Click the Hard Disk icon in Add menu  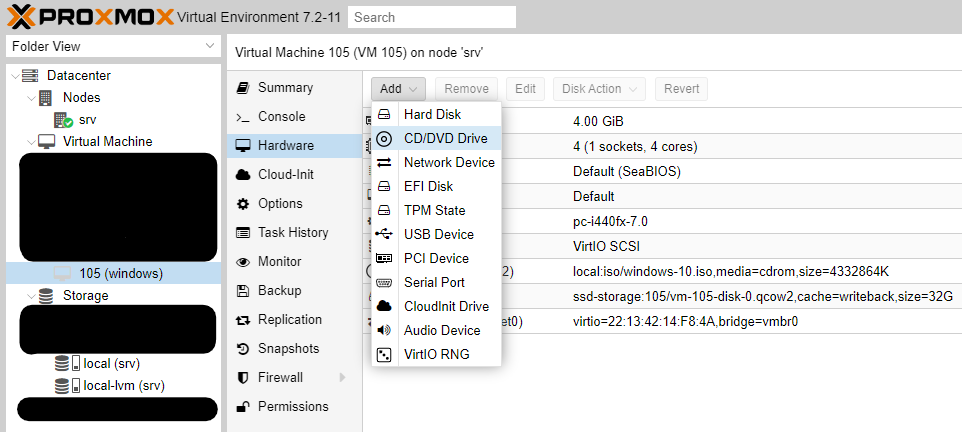click(384, 115)
